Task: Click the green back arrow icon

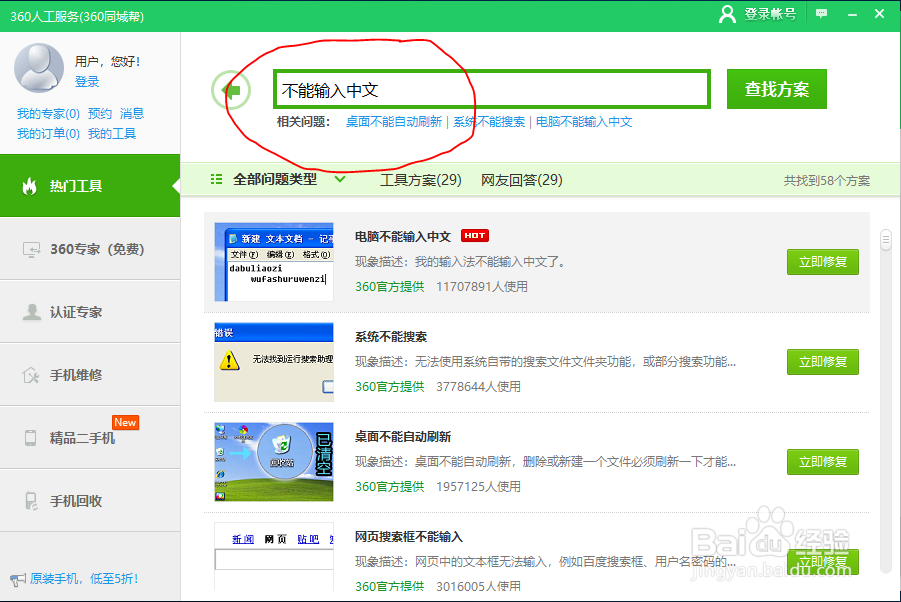Action: (x=231, y=90)
